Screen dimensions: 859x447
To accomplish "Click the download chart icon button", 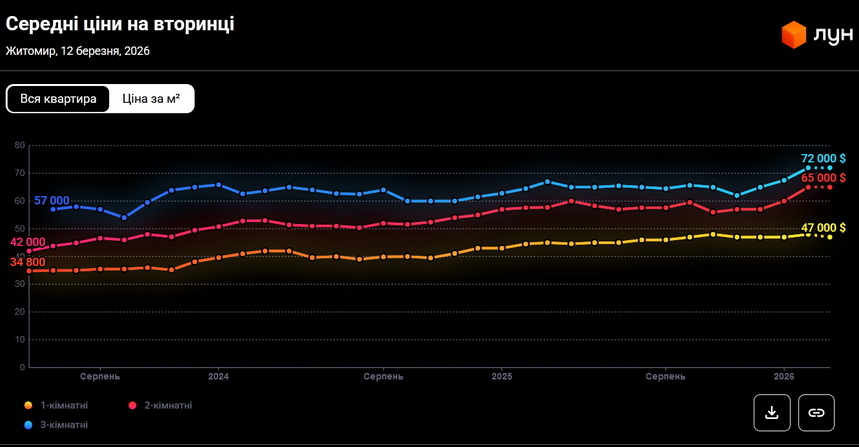I will pyautogui.click(x=771, y=412).
